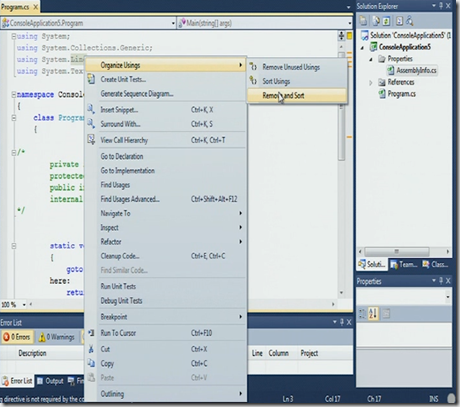Click the Insert Snippet menu icon
The height and width of the screenshot is (407, 460).
[91, 109]
